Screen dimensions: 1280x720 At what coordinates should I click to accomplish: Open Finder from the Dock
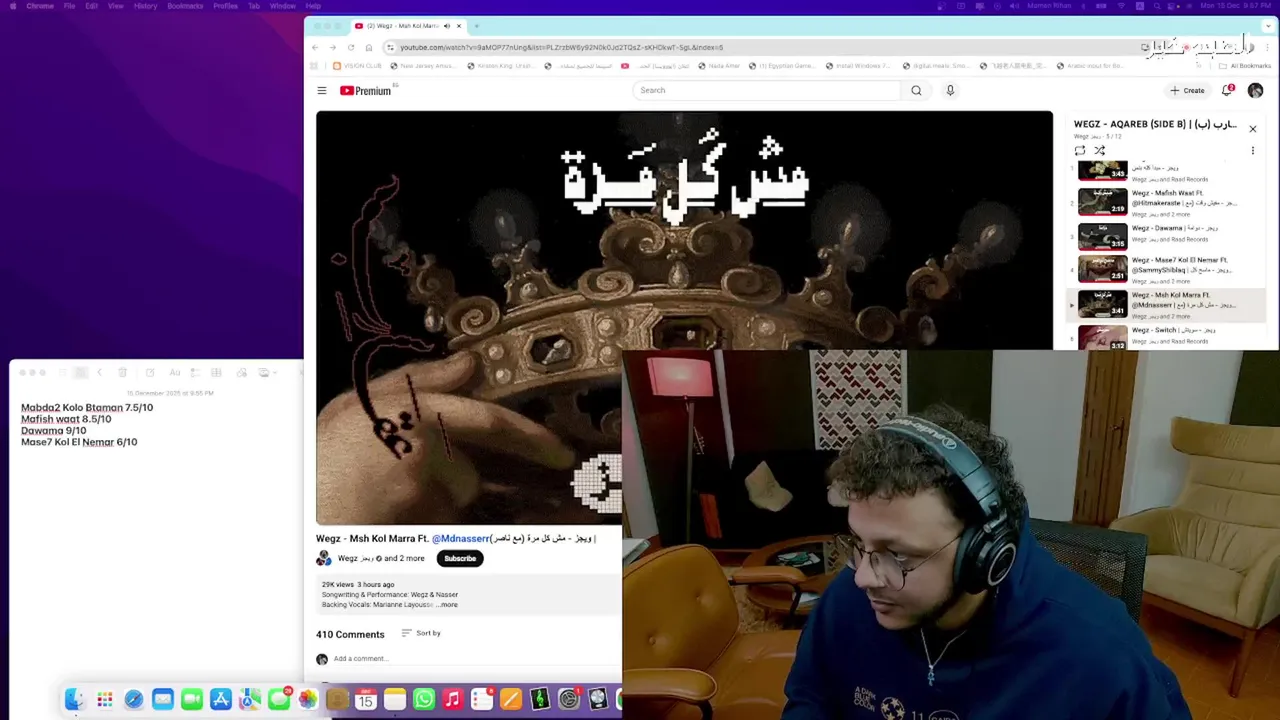tap(75, 699)
